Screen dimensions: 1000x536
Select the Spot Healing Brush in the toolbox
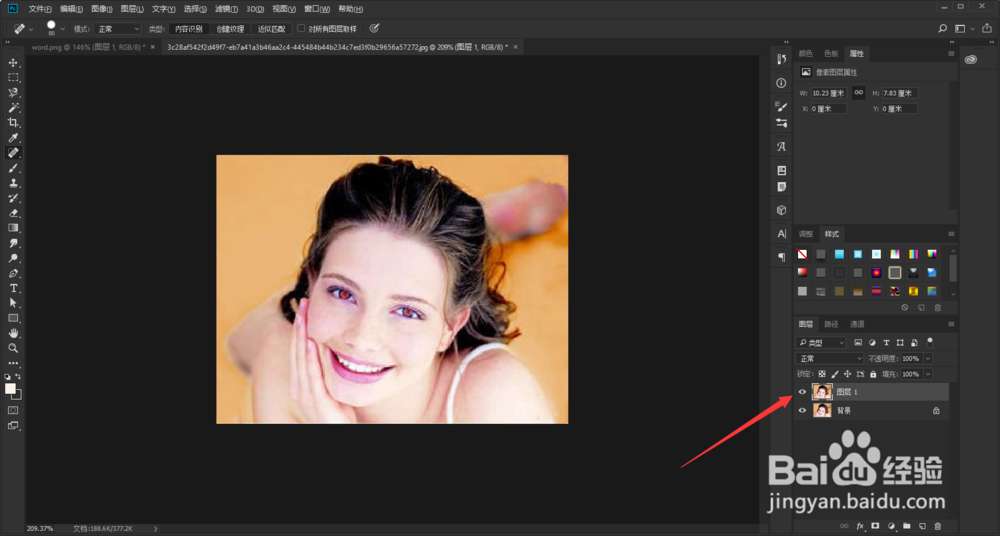(x=13, y=153)
